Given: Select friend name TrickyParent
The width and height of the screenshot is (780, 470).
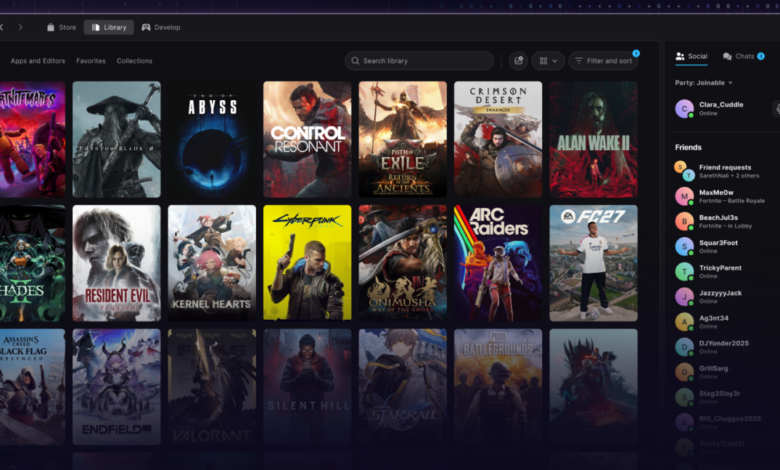Looking at the screenshot, I should point(720,268).
